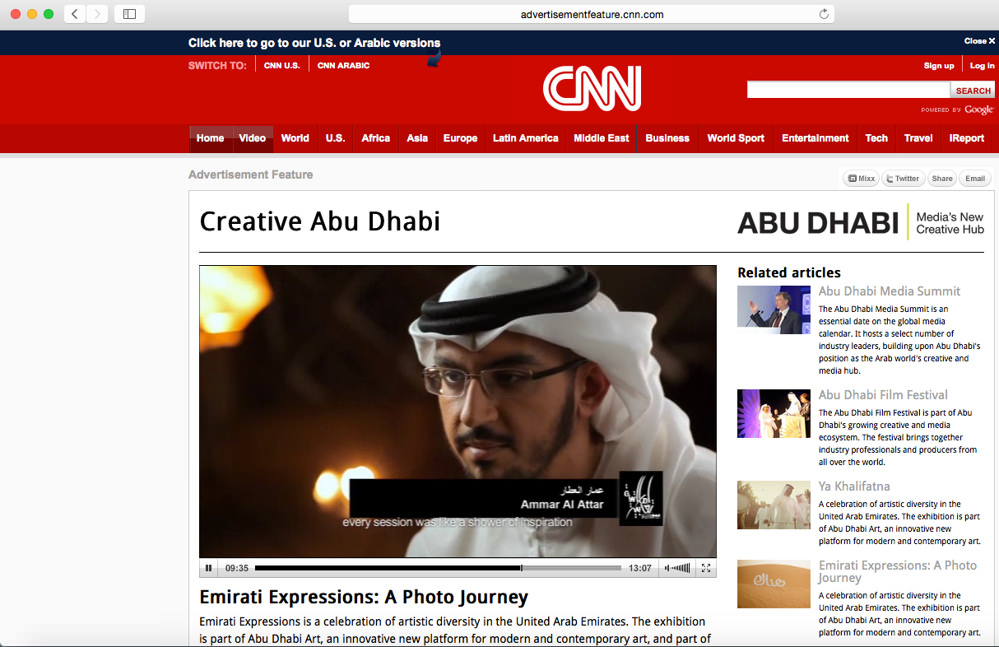999x647 pixels.
Task: Open the Europe nav tab
Action: (460, 138)
